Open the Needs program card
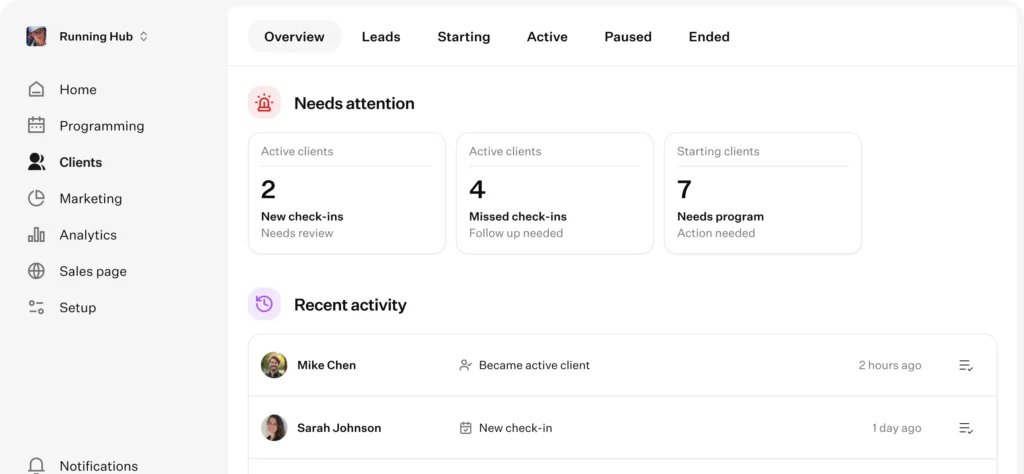Screen dimensions: 1024x474 pos(763,193)
